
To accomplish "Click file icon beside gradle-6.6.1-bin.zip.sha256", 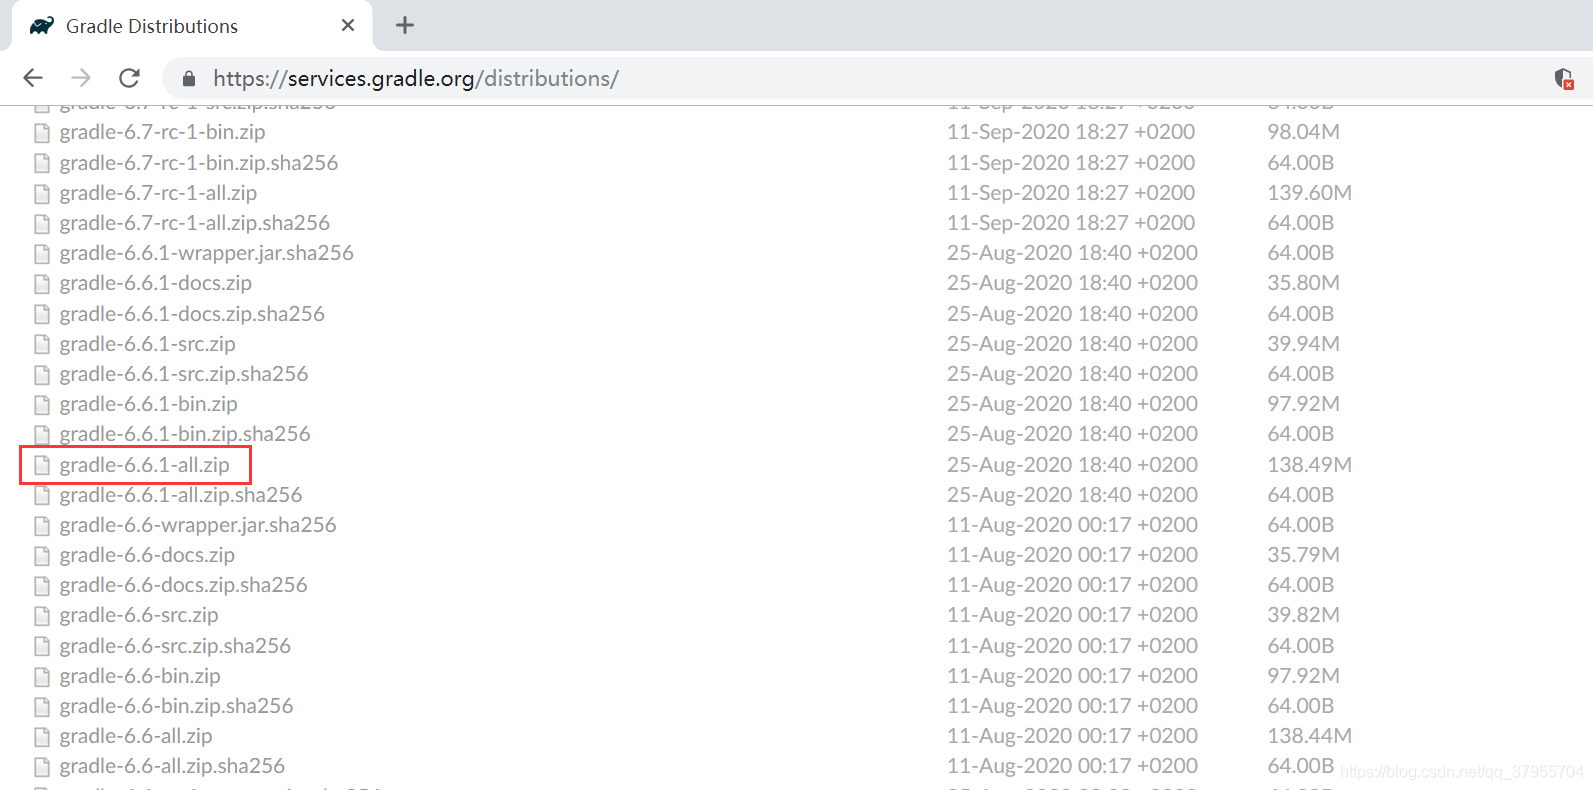I will pyautogui.click(x=42, y=434).
